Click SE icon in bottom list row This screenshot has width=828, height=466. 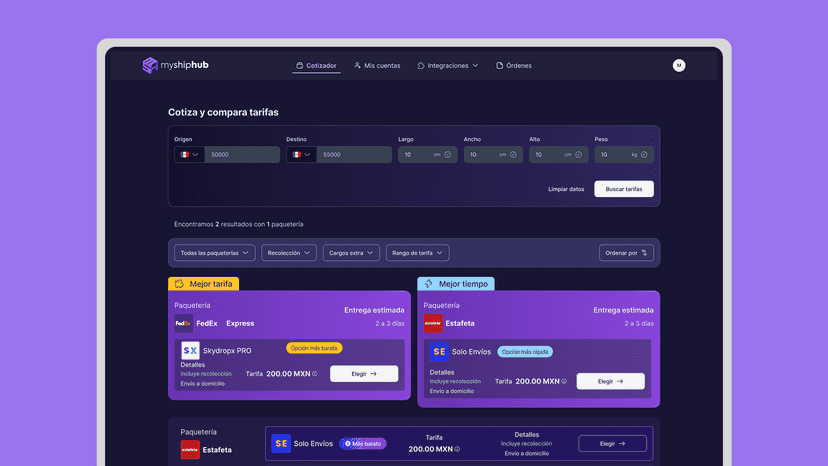(281, 444)
